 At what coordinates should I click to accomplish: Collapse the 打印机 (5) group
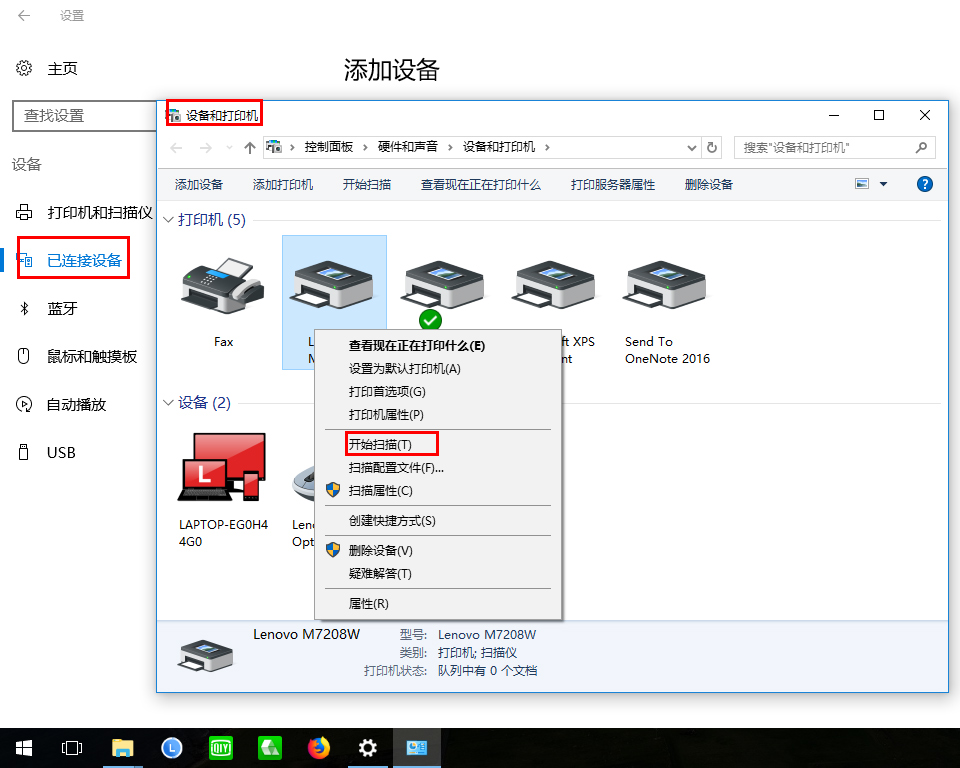coord(168,220)
